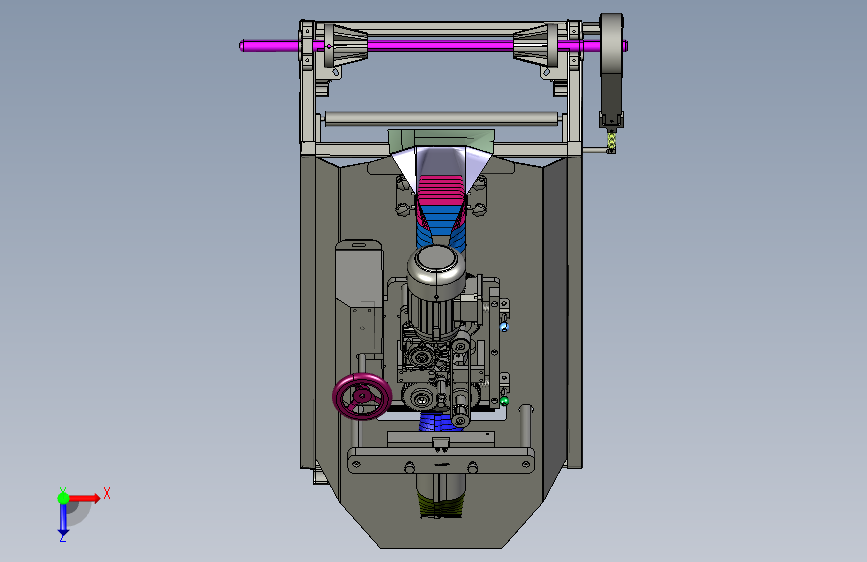Select the dark actuator on the right side

coord(611,100)
